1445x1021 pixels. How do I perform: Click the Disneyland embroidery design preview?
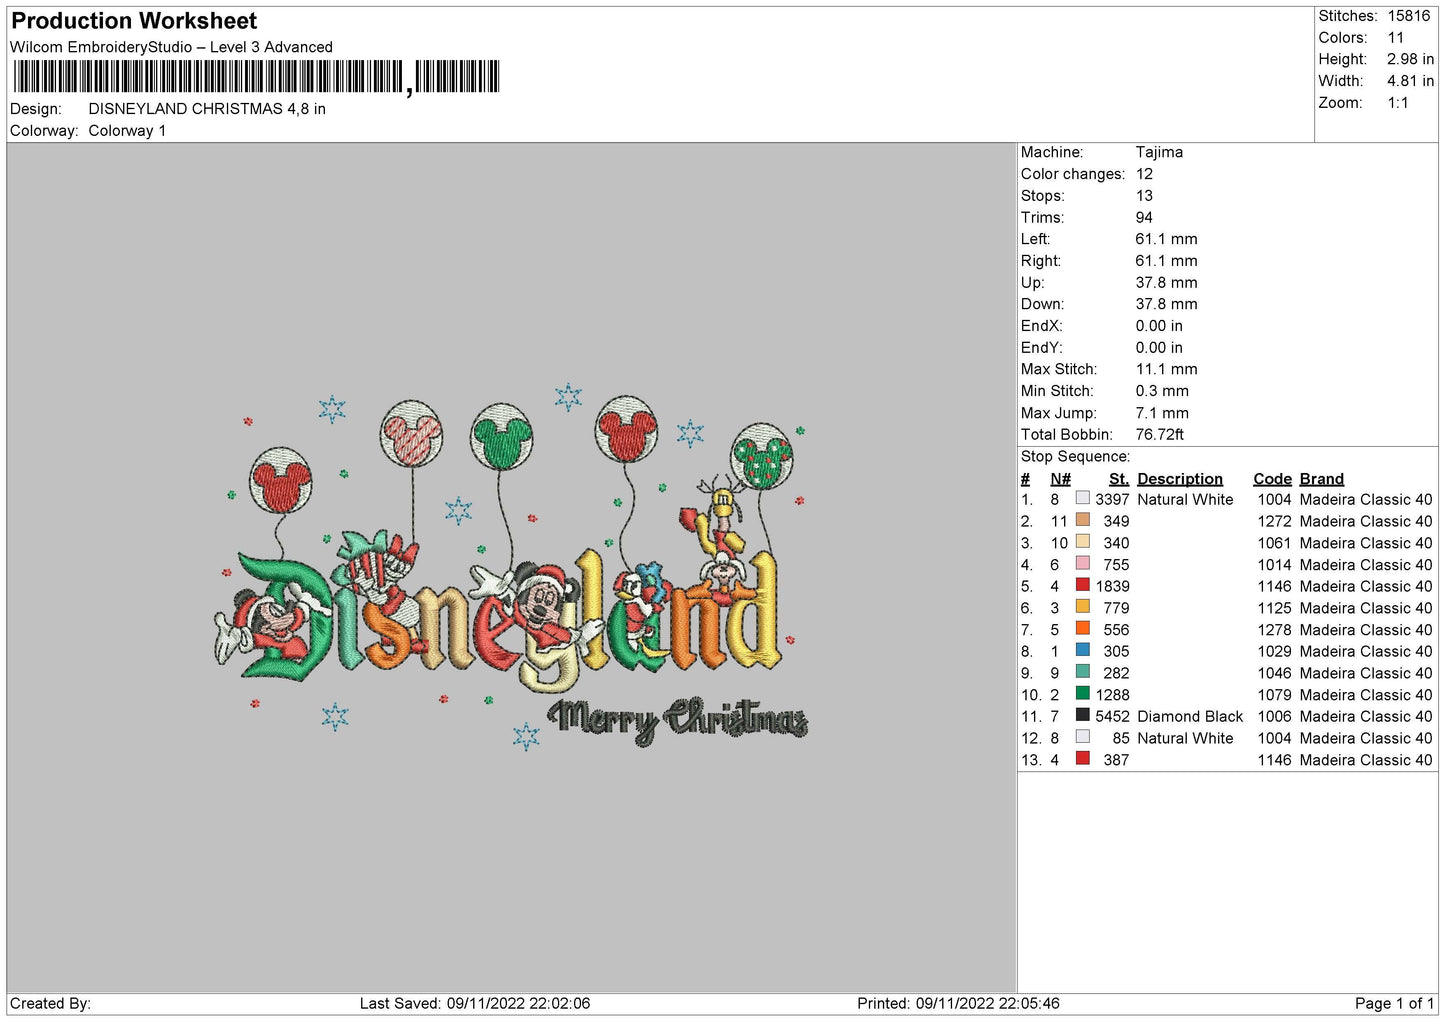(x=512, y=566)
